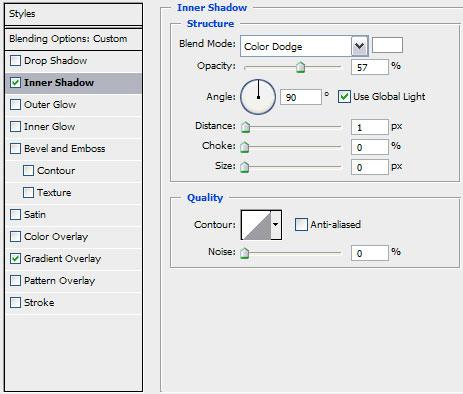463x394 pixels.
Task: Click the Opacity value field showing 57
Action: tap(370, 67)
